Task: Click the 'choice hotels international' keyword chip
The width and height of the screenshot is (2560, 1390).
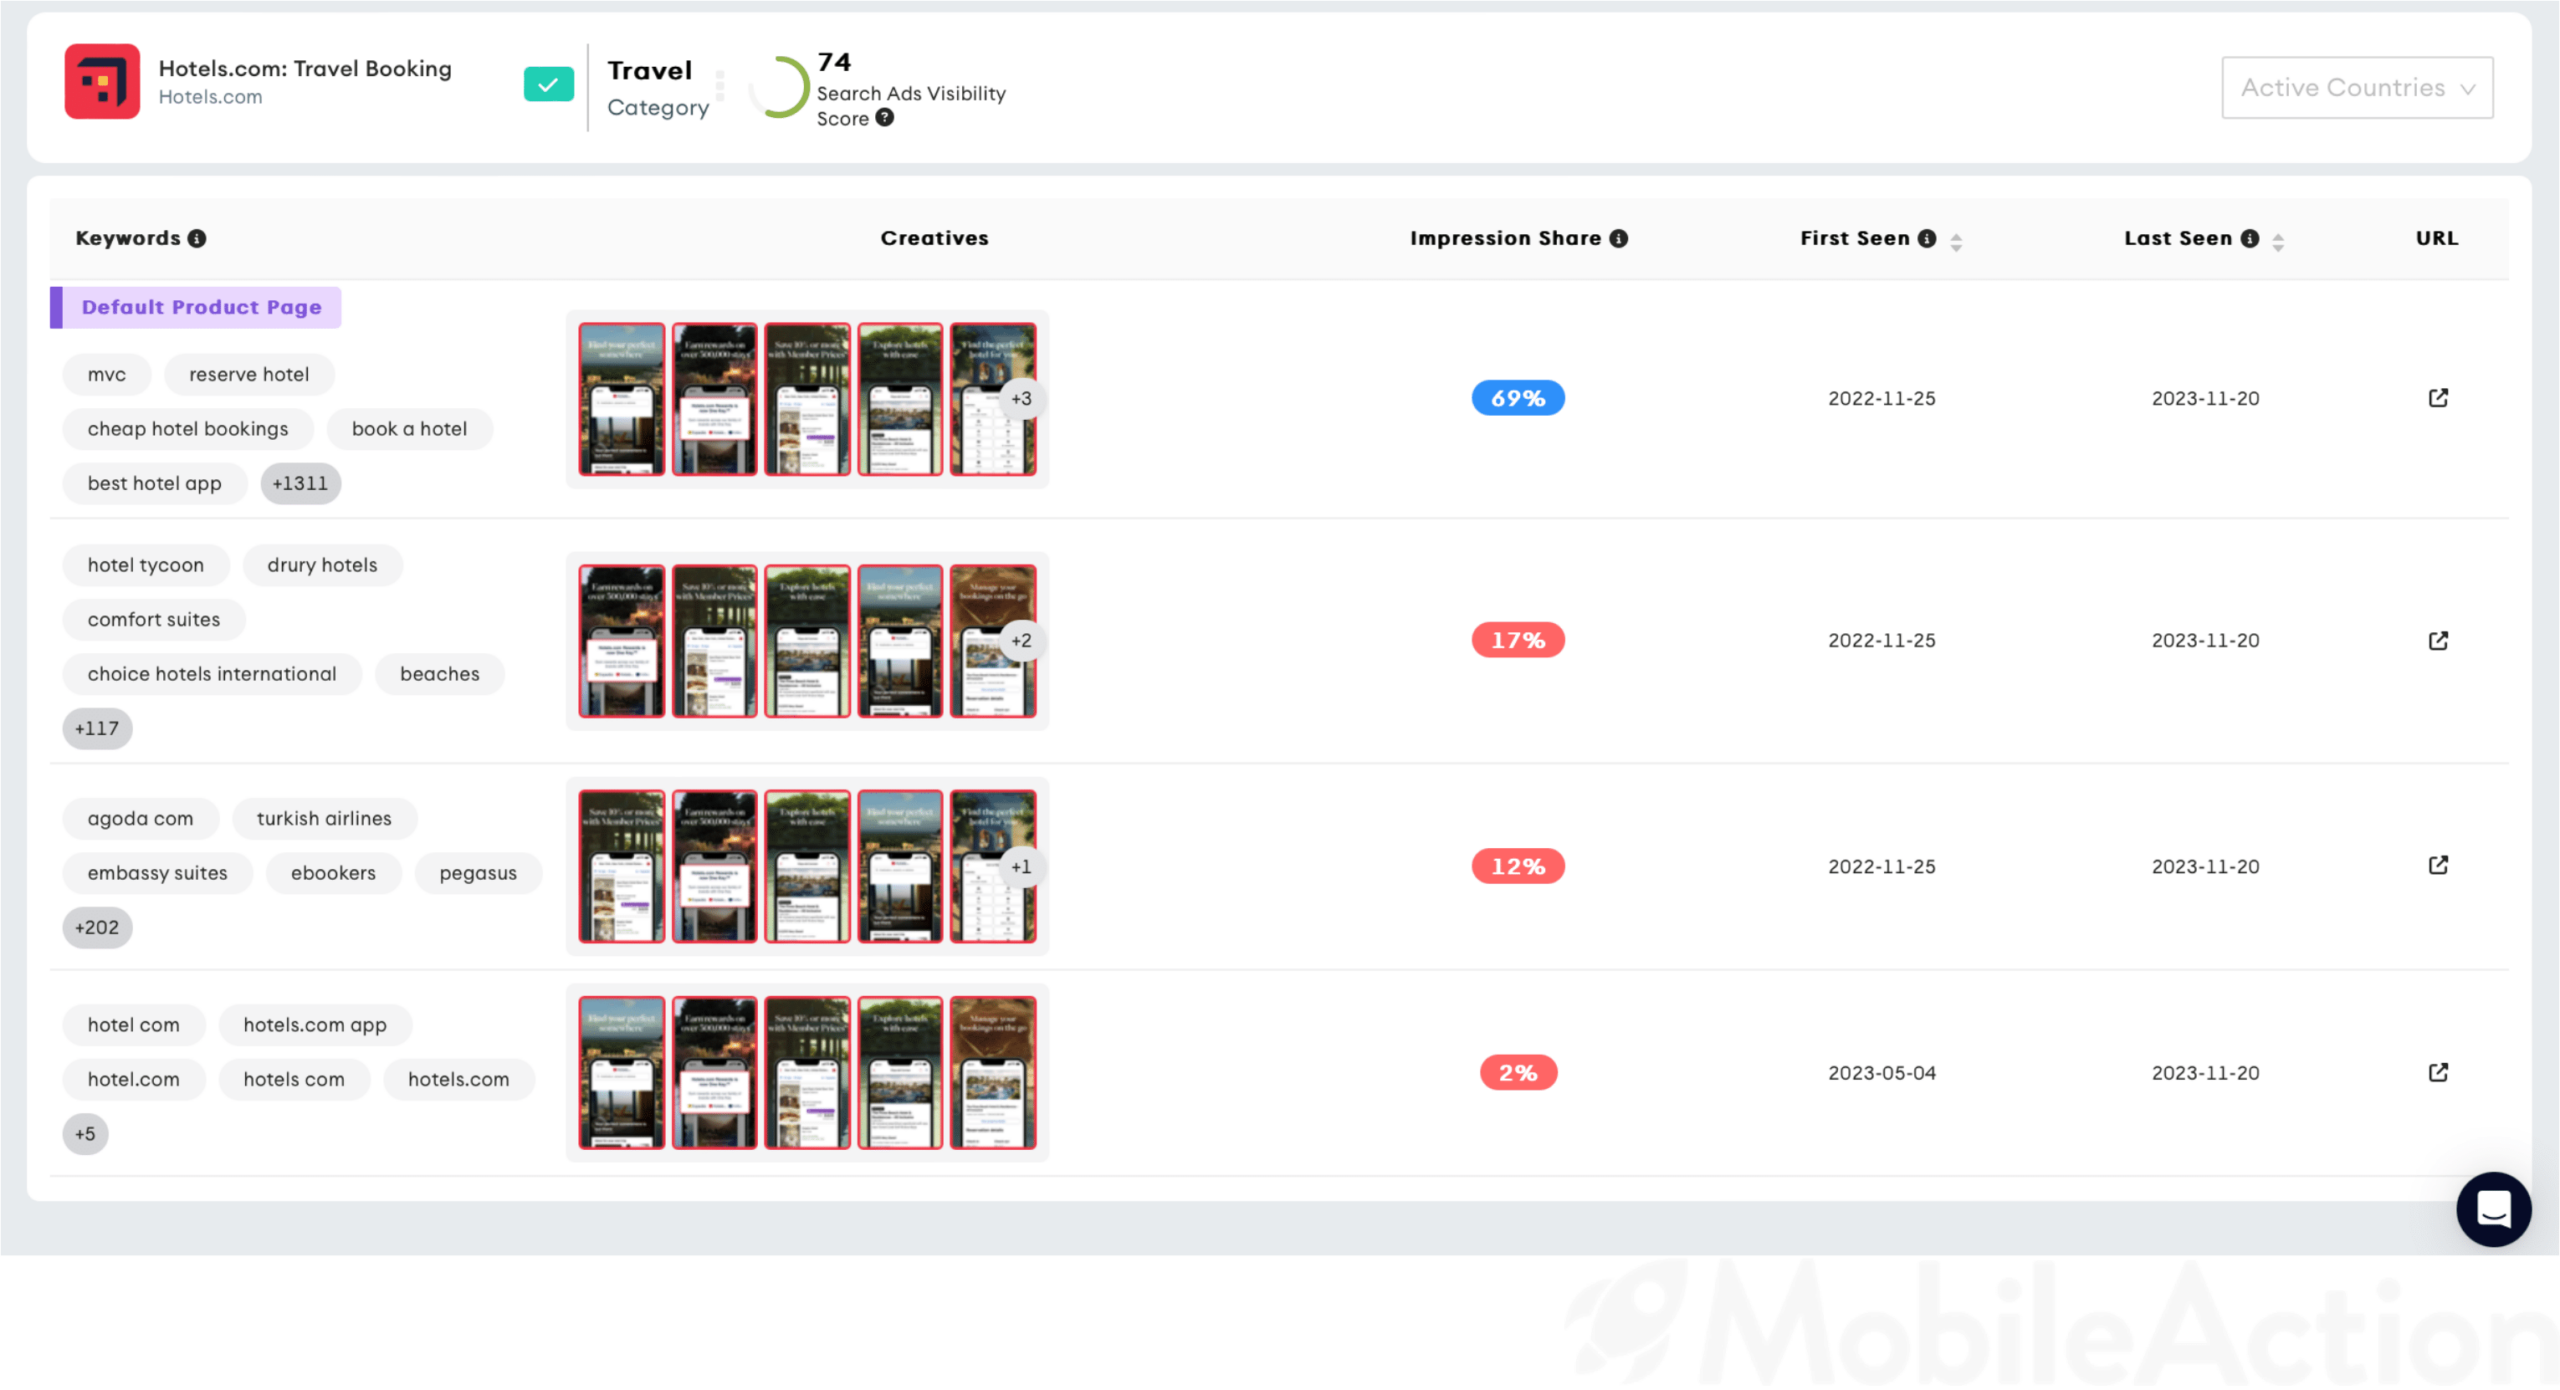Action: tap(212, 674)
